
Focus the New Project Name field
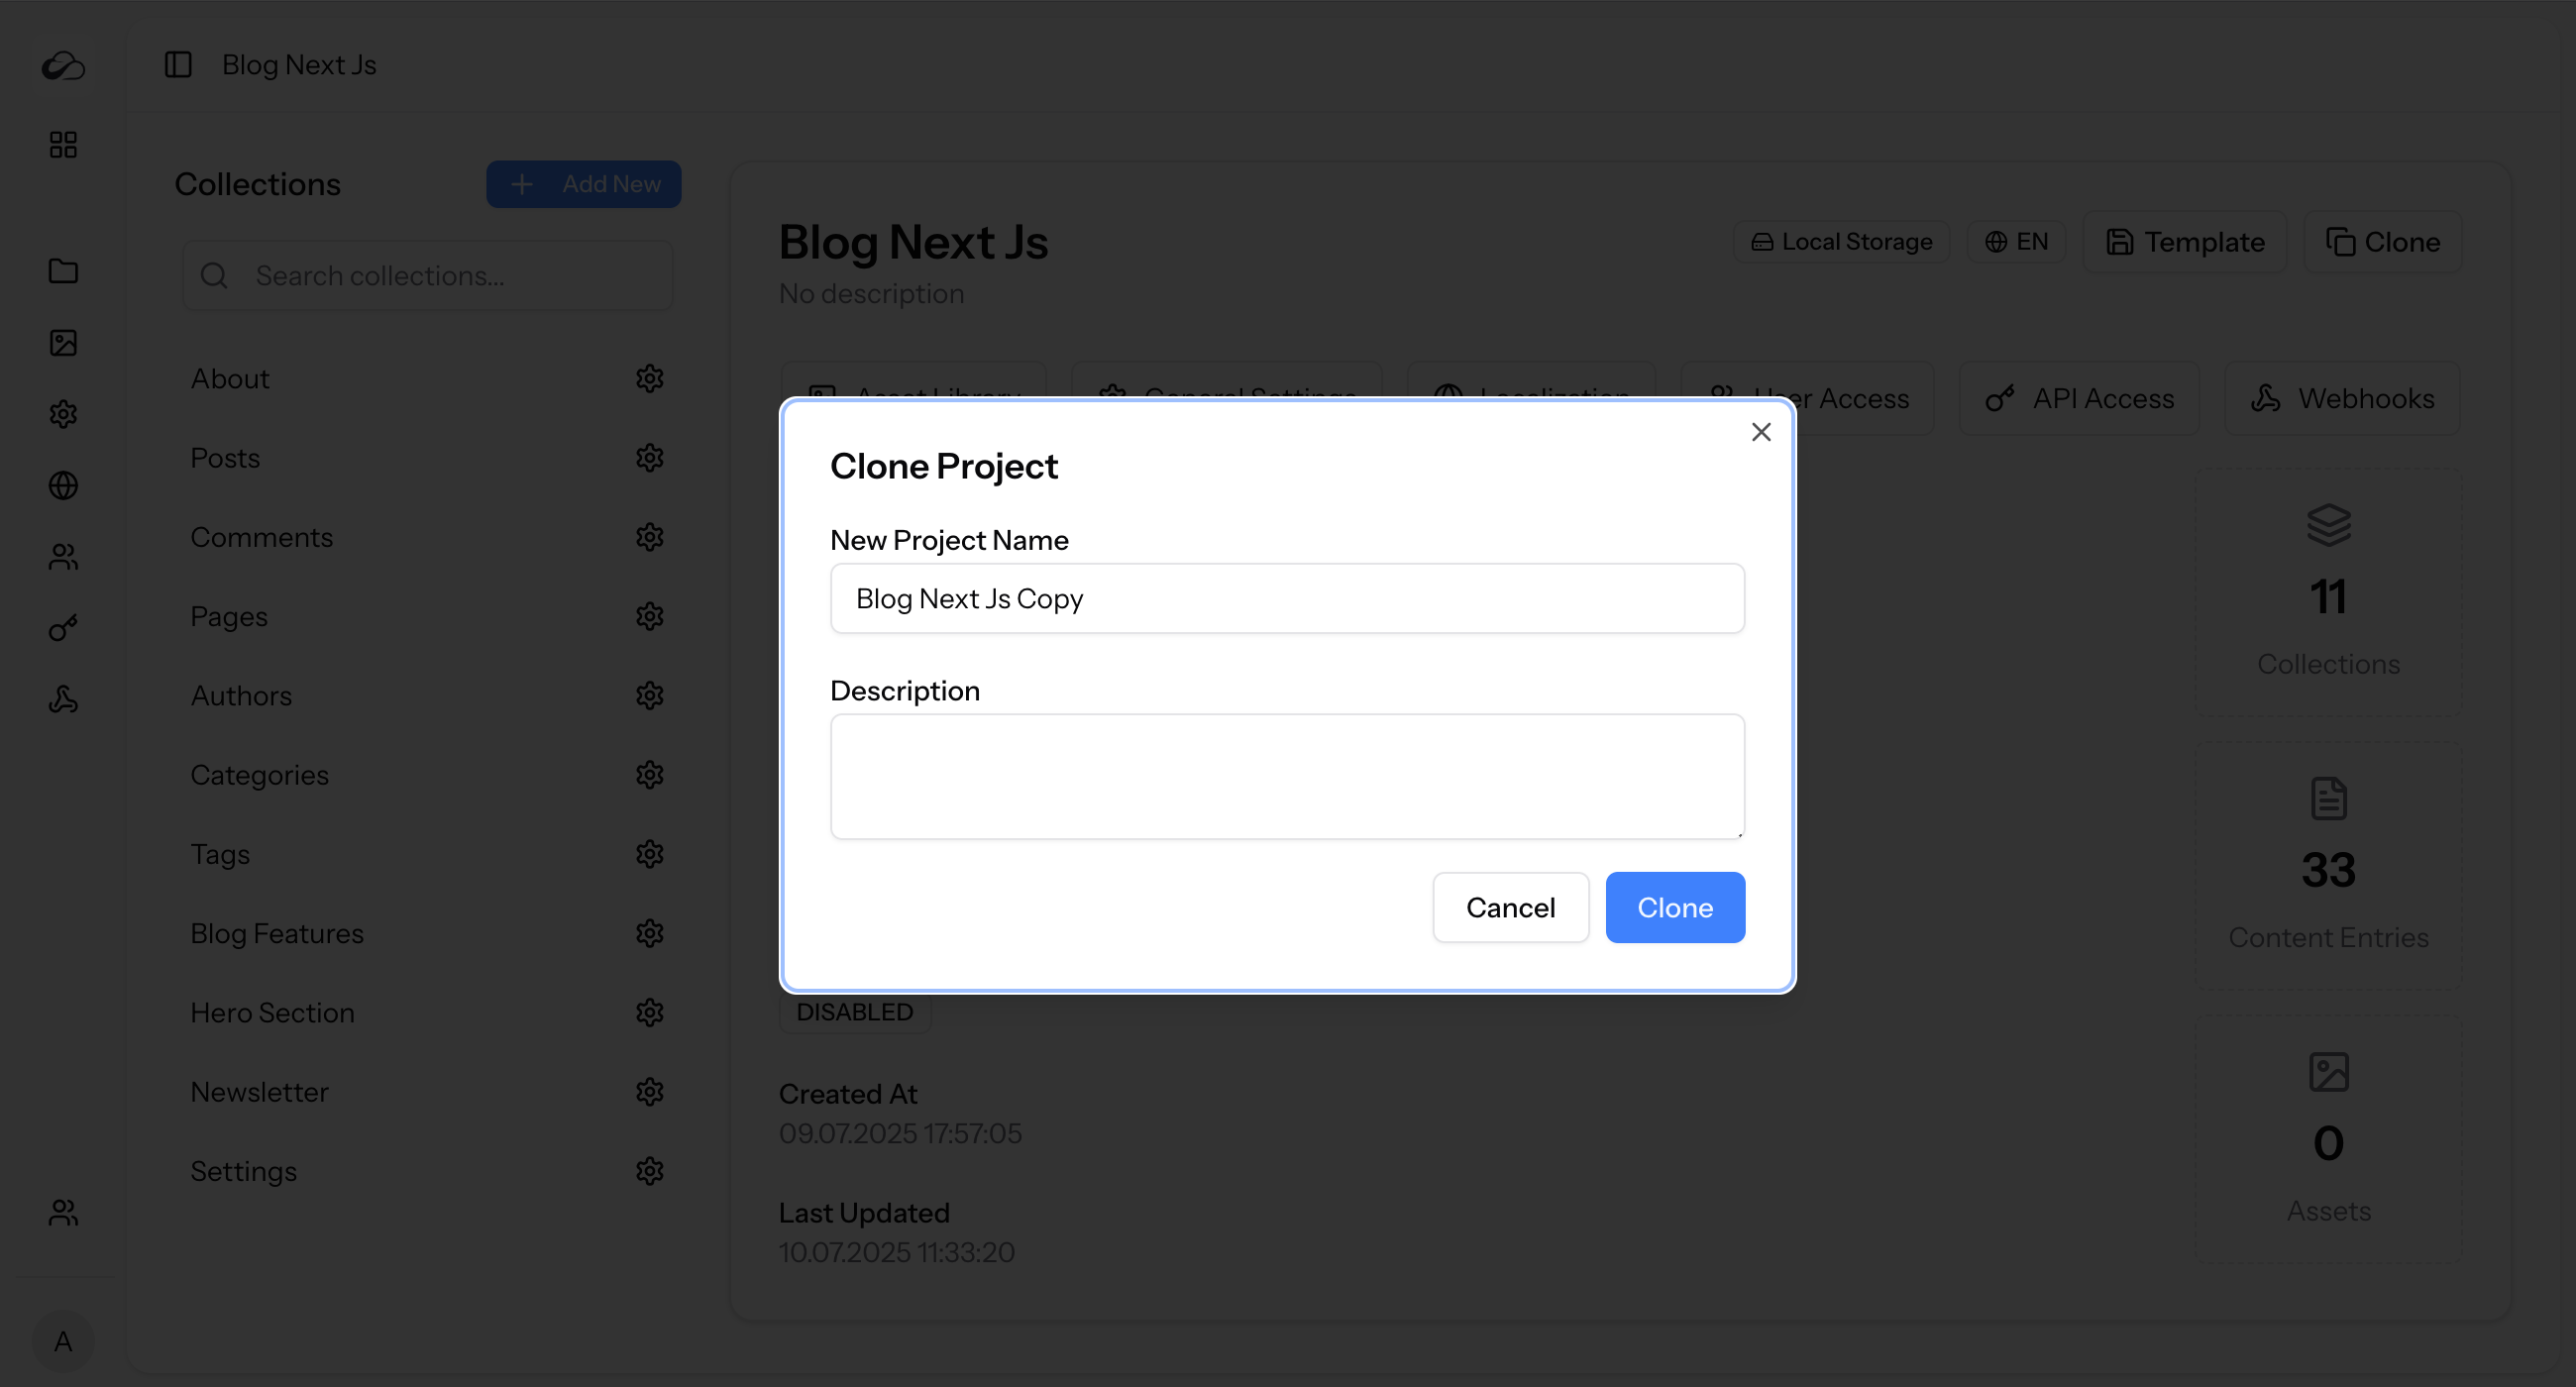pyautogui.click(x=1286, y=598)
